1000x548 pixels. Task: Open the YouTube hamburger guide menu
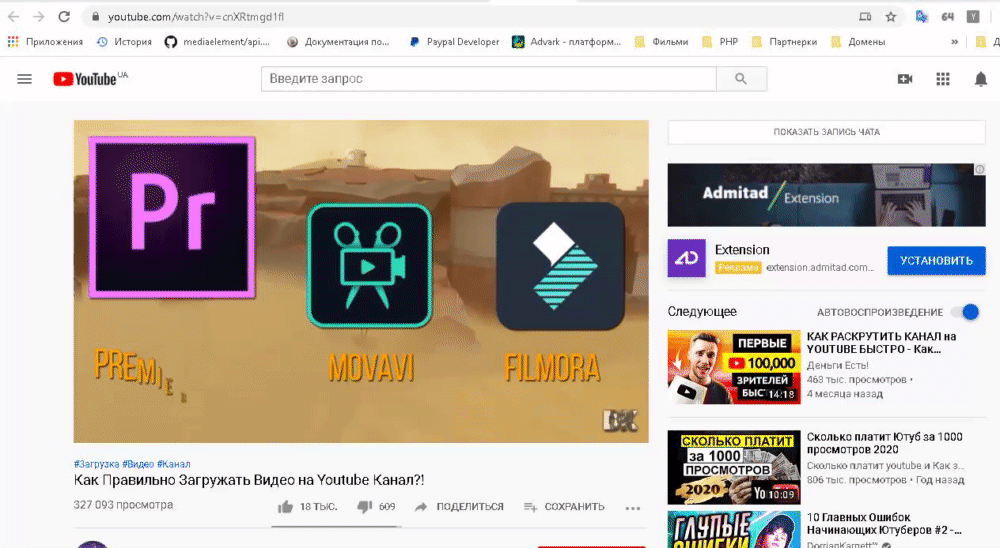point(24,79)
